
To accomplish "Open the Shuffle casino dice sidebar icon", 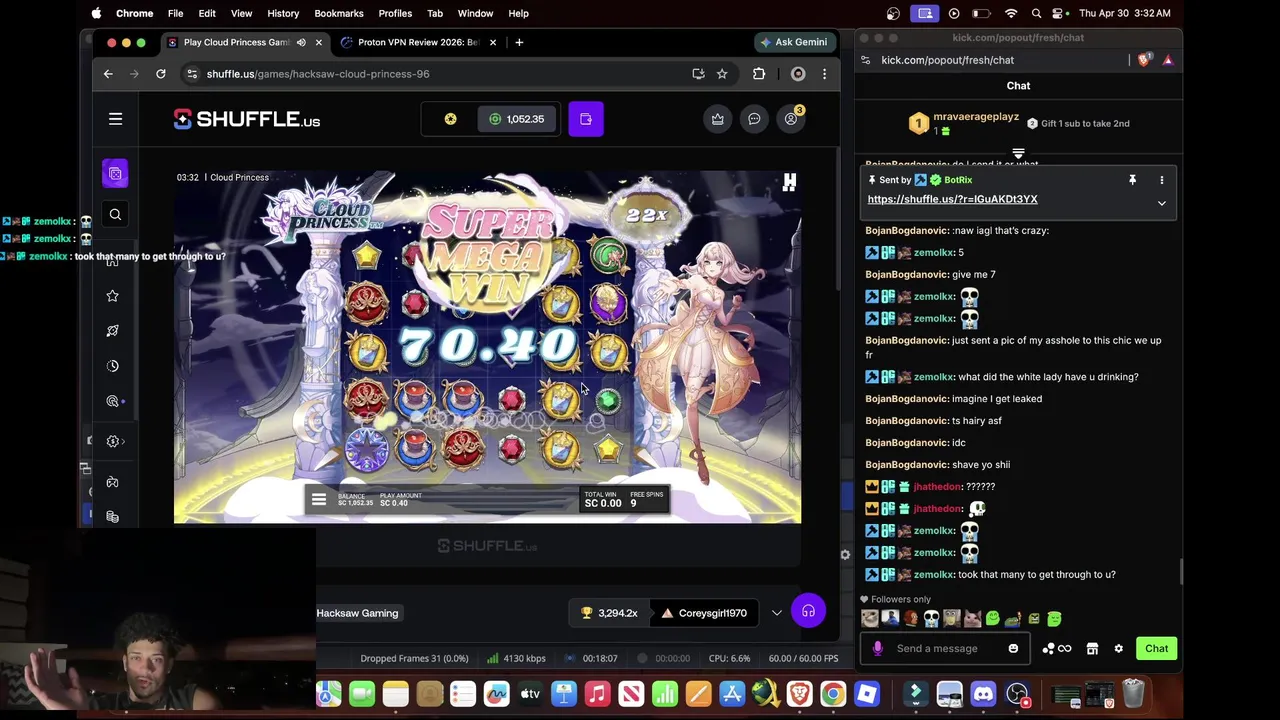I will [x=115, y=174].
